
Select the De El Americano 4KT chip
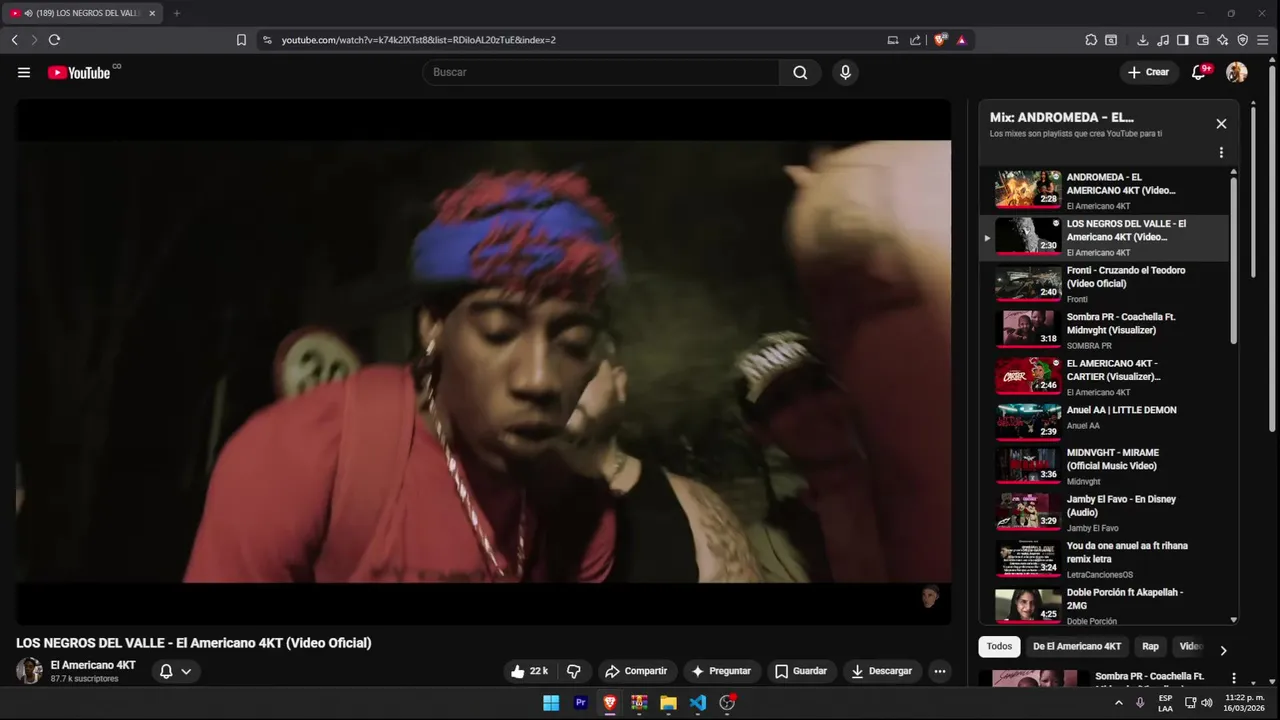tap(1077, 646)
